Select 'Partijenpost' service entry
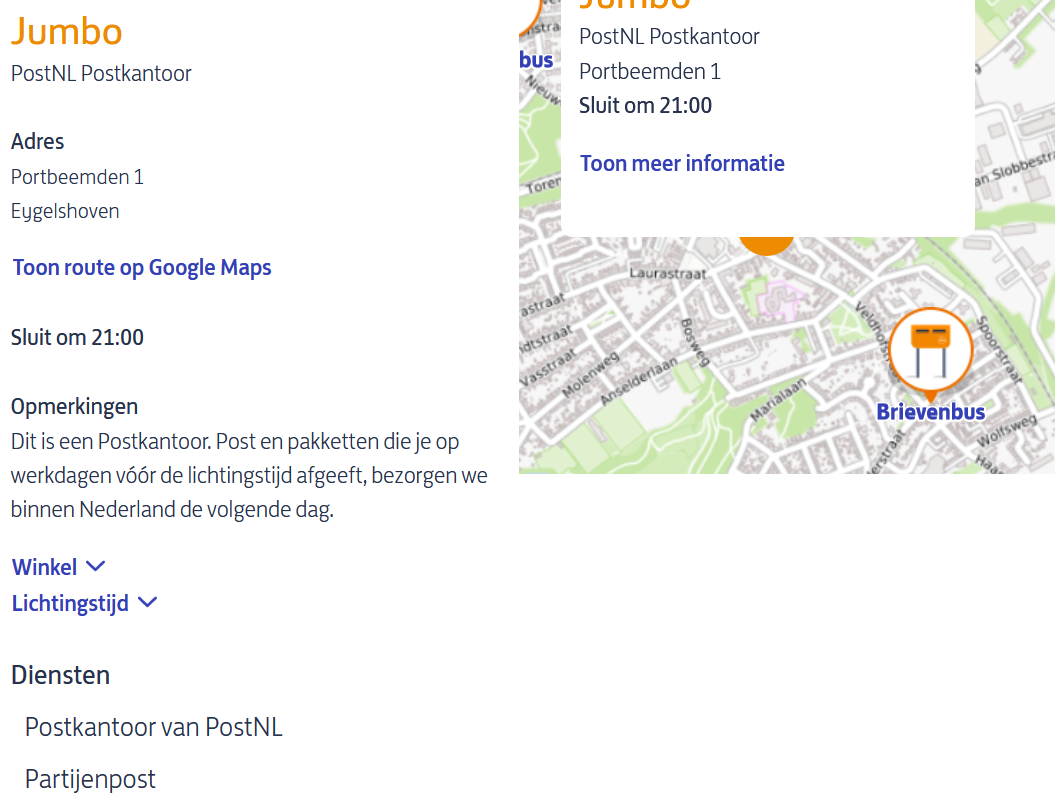The height and width of the screenshot is (803, 1055). (x=90, y=779)
